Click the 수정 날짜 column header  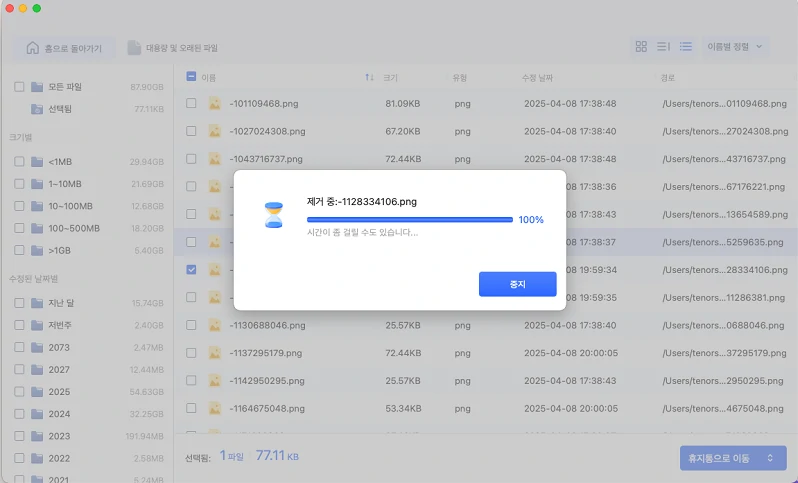click(x=537, y=78)
